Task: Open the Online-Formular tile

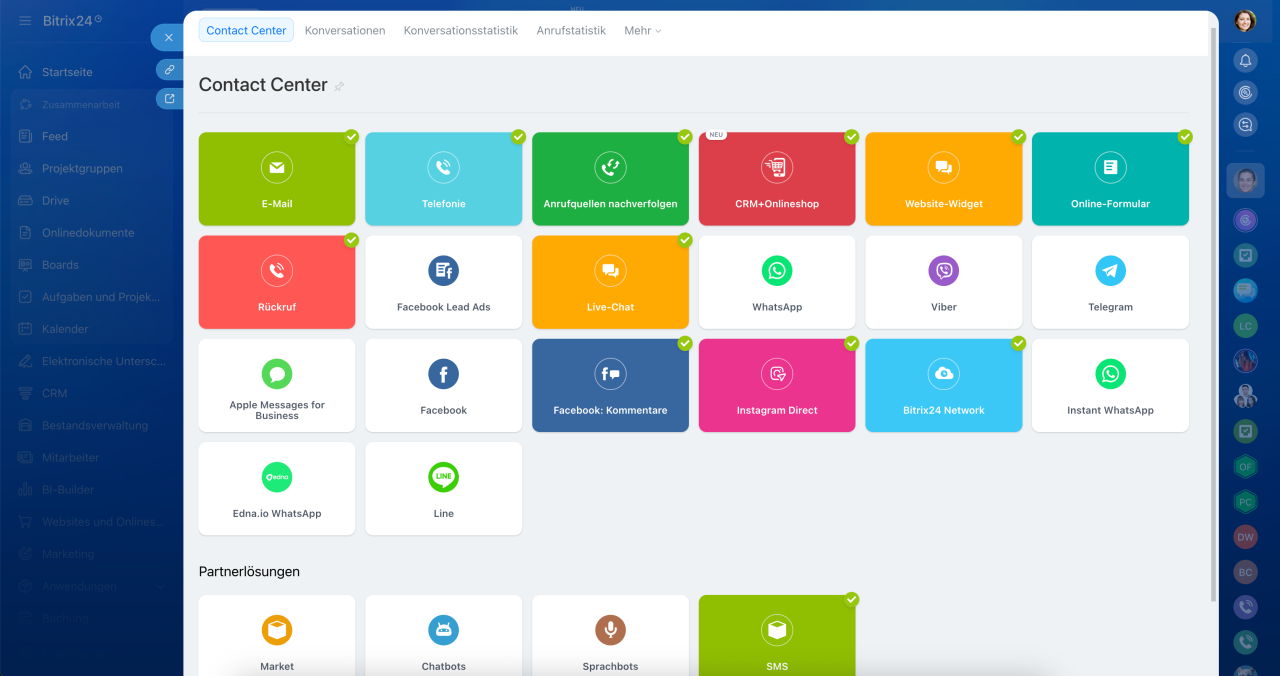Action: (x=1110, y=179)
